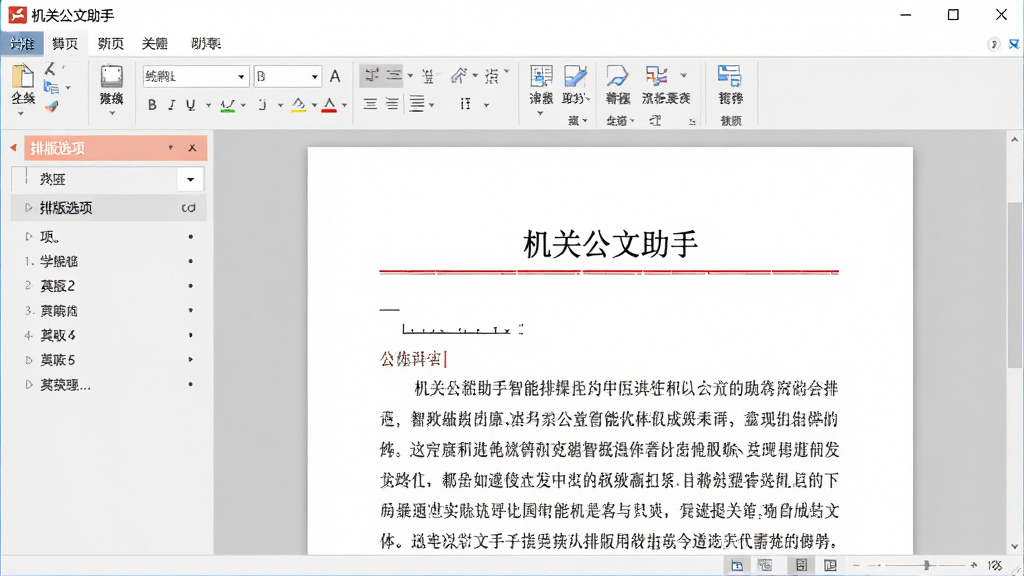Open the font size combo box
This screenshot has height=576, width=1024.
288,76
